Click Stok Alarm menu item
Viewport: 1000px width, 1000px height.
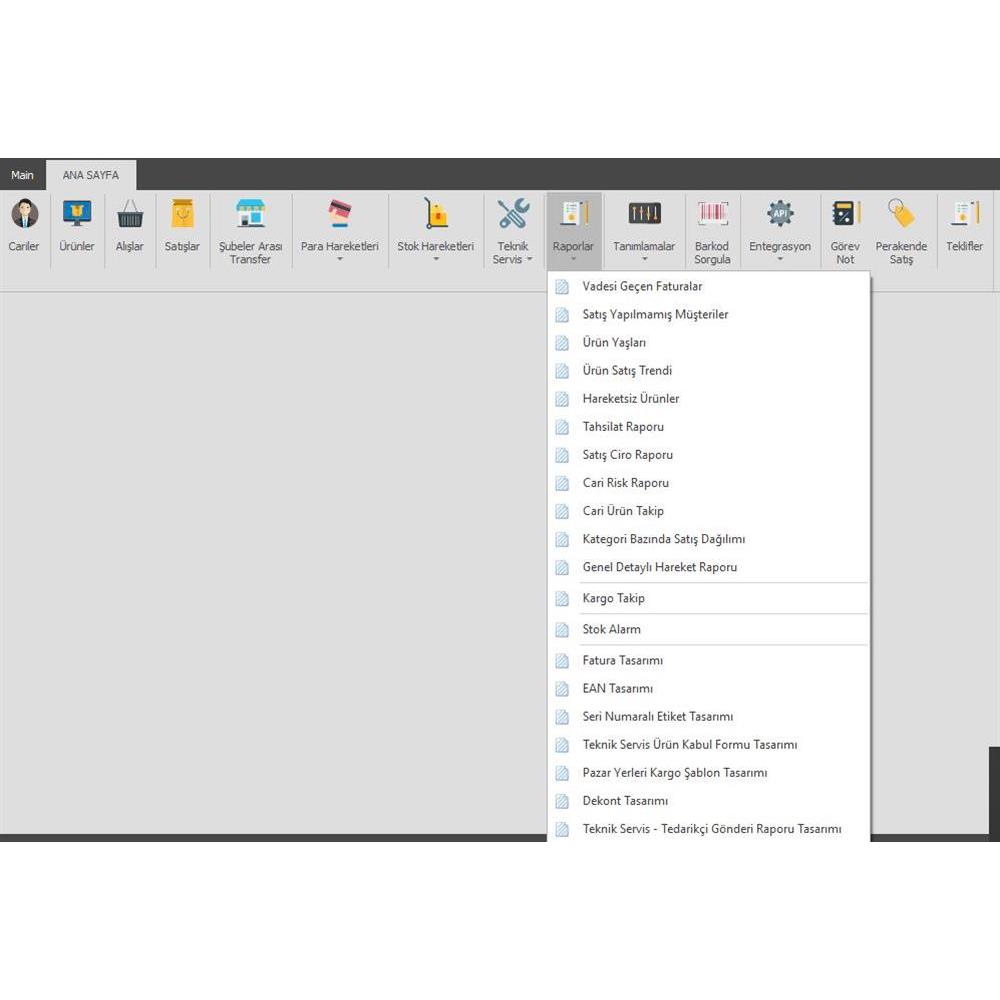(611, 630)
